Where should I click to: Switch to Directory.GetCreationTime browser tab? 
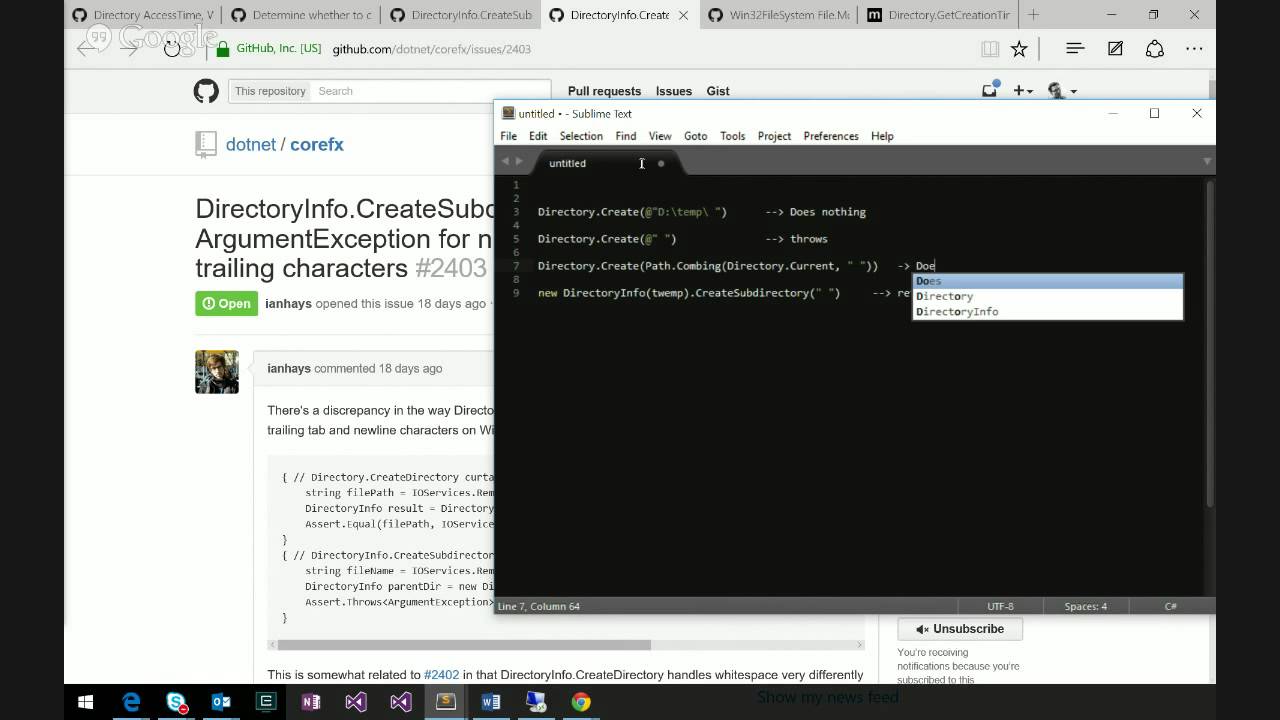point(940,15)
